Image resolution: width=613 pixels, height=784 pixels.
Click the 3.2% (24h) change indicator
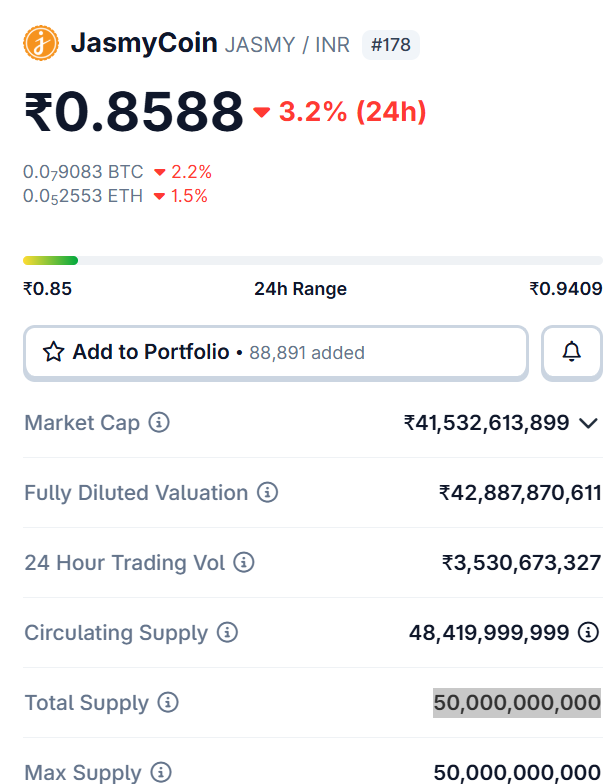pyautogui.click(x=341, y=112)
